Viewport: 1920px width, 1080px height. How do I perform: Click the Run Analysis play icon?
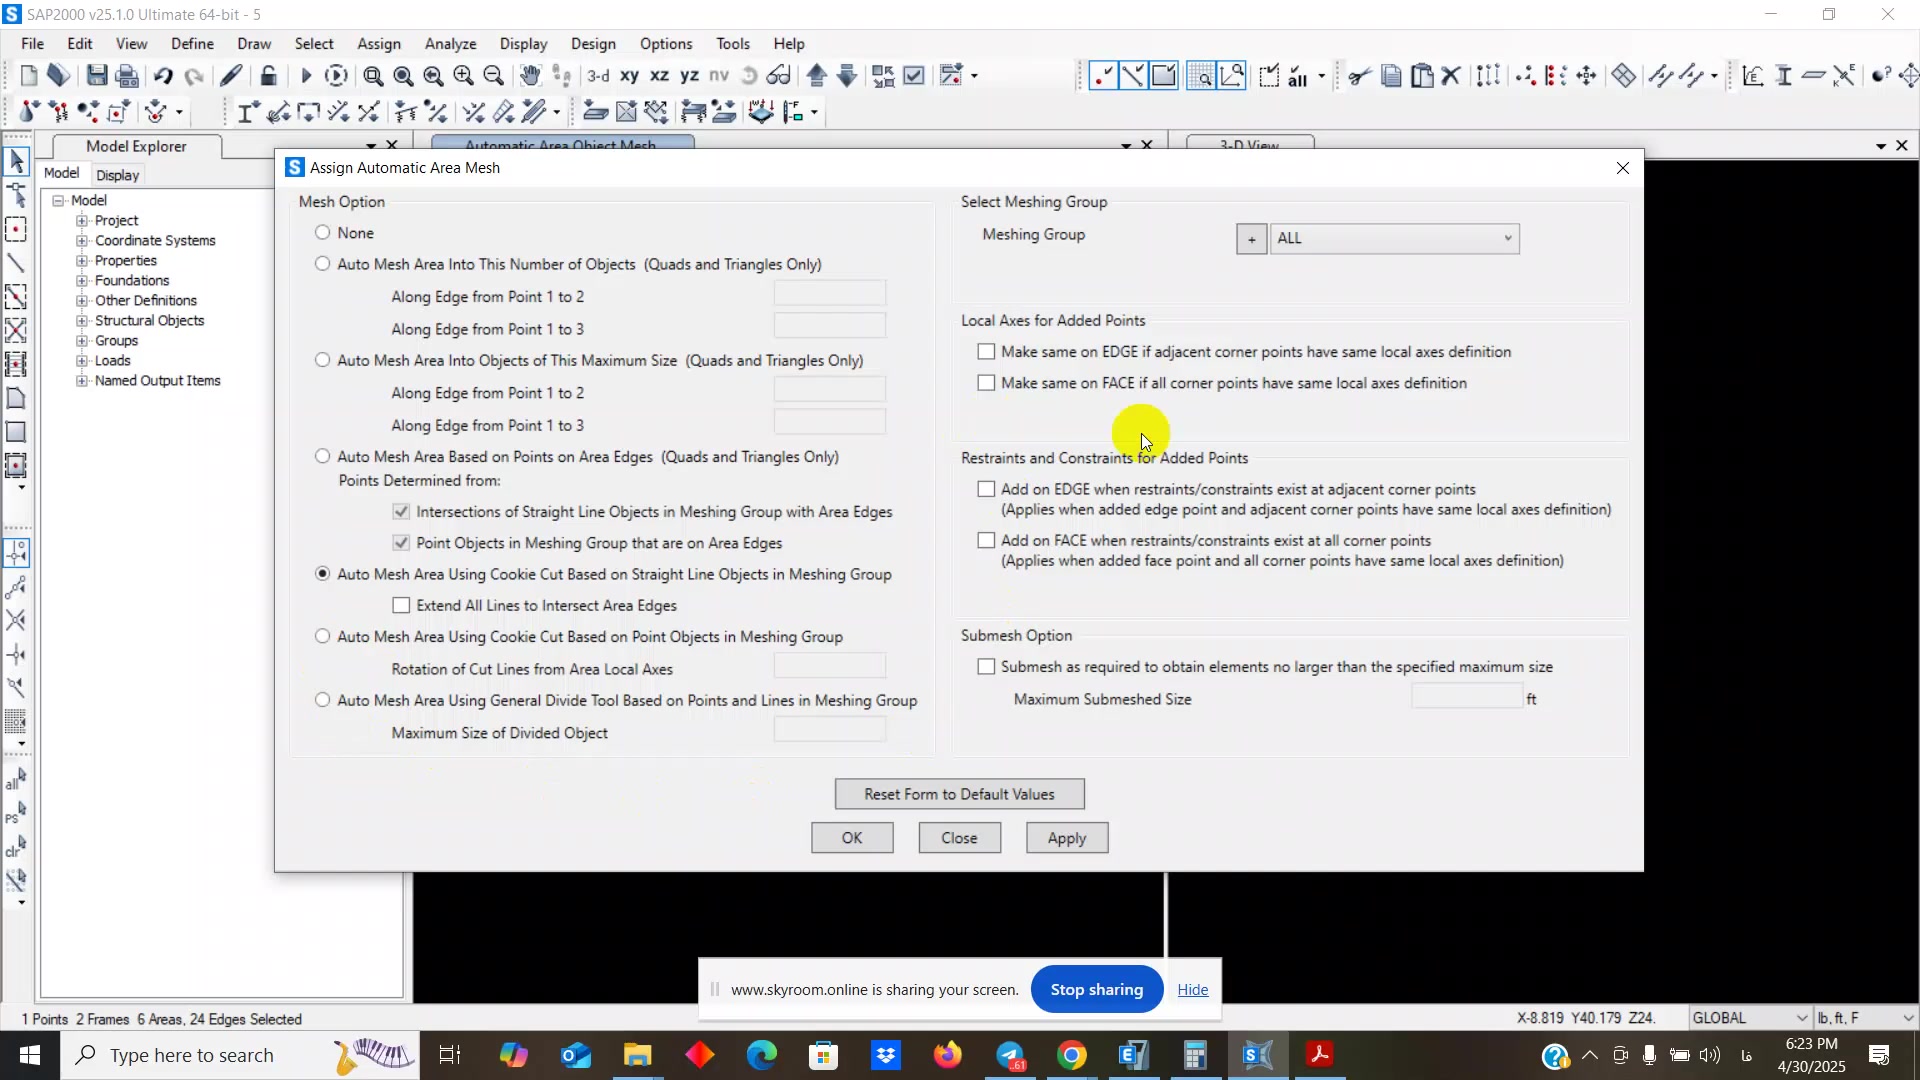tap(306, 76)
